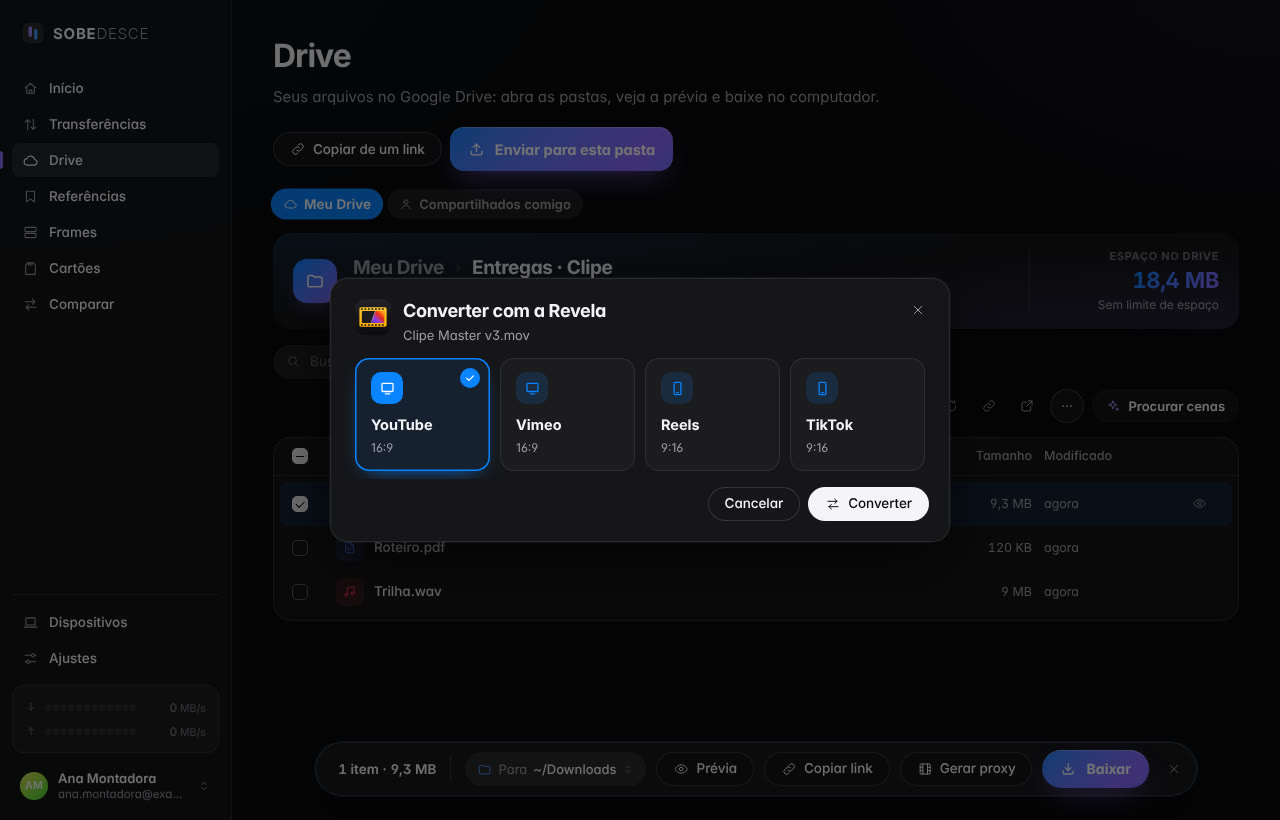Image resolution: width=1280 pixels, height=820 pixels.
Task: Click the link icon in file toolbar
Action: pyautogui.click(x=989, y=406)
